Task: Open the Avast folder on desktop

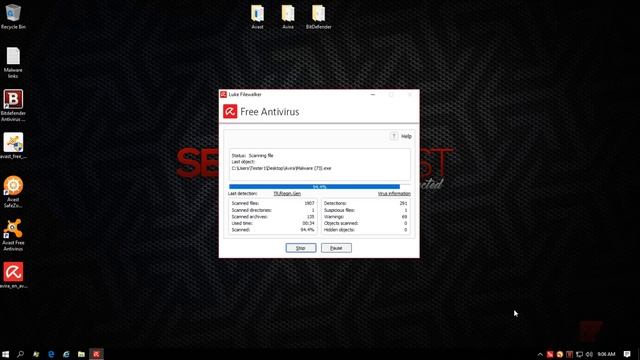Action: coord(257,17)
